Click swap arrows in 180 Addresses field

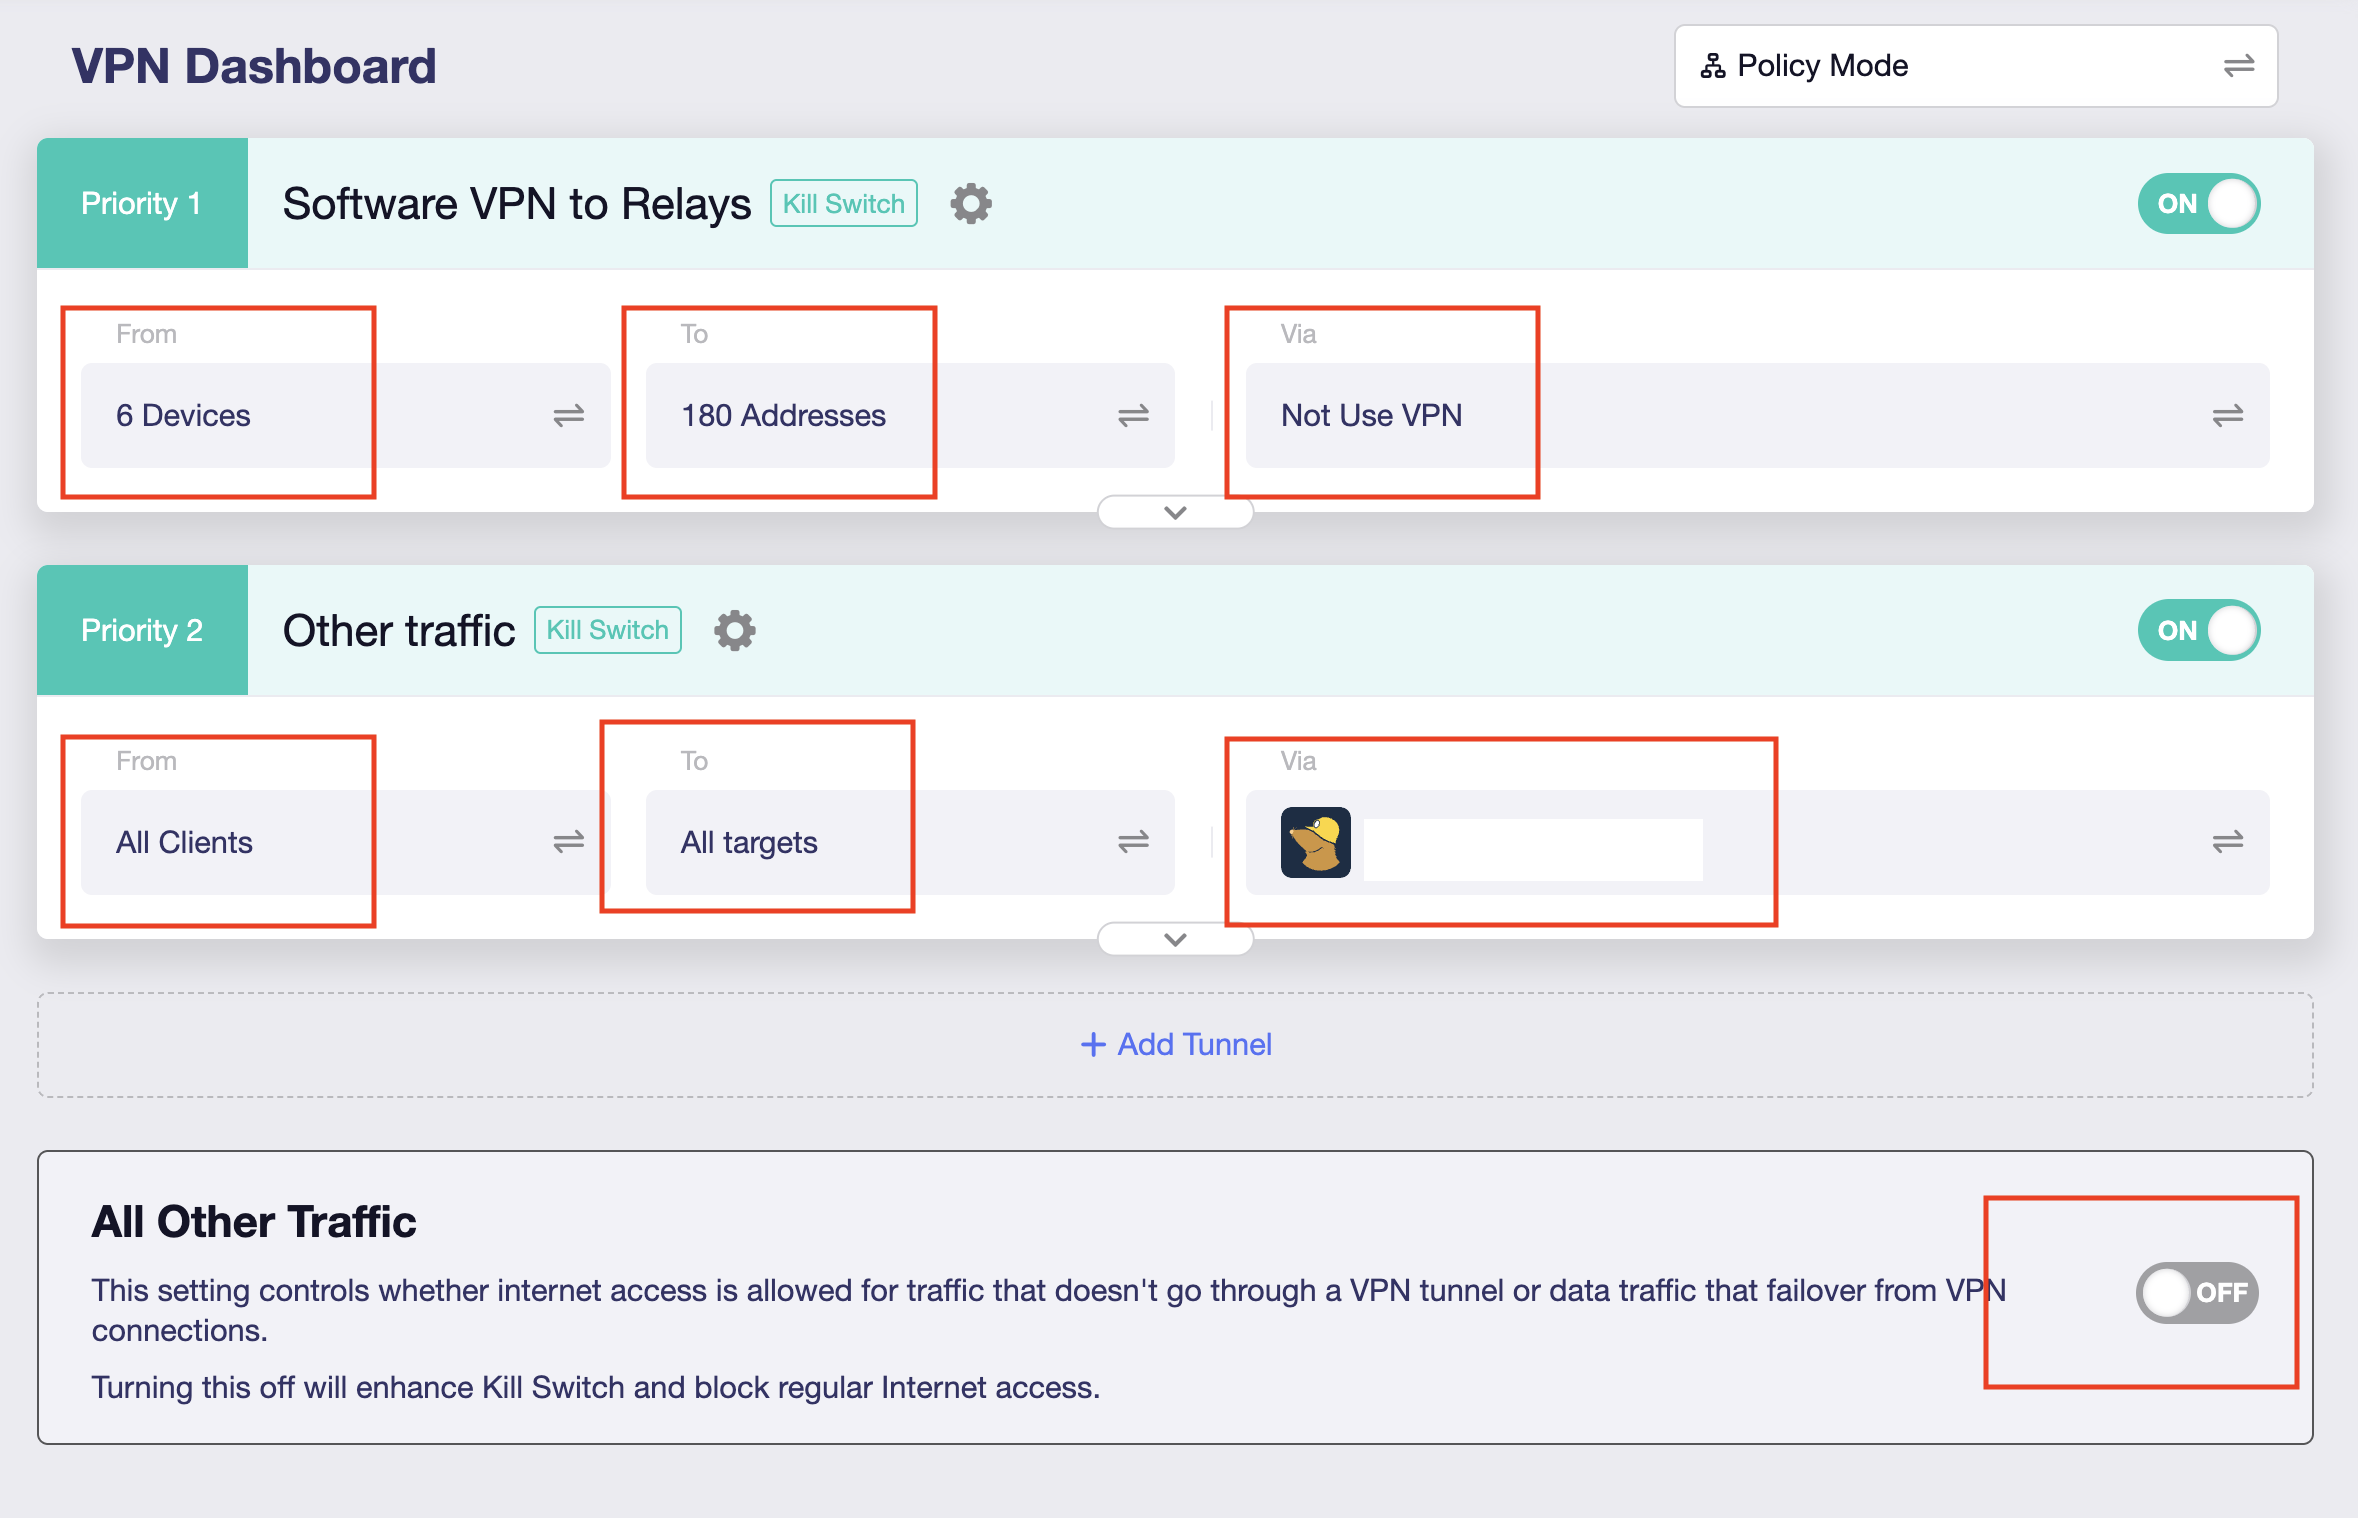[x=1132, y=416]
